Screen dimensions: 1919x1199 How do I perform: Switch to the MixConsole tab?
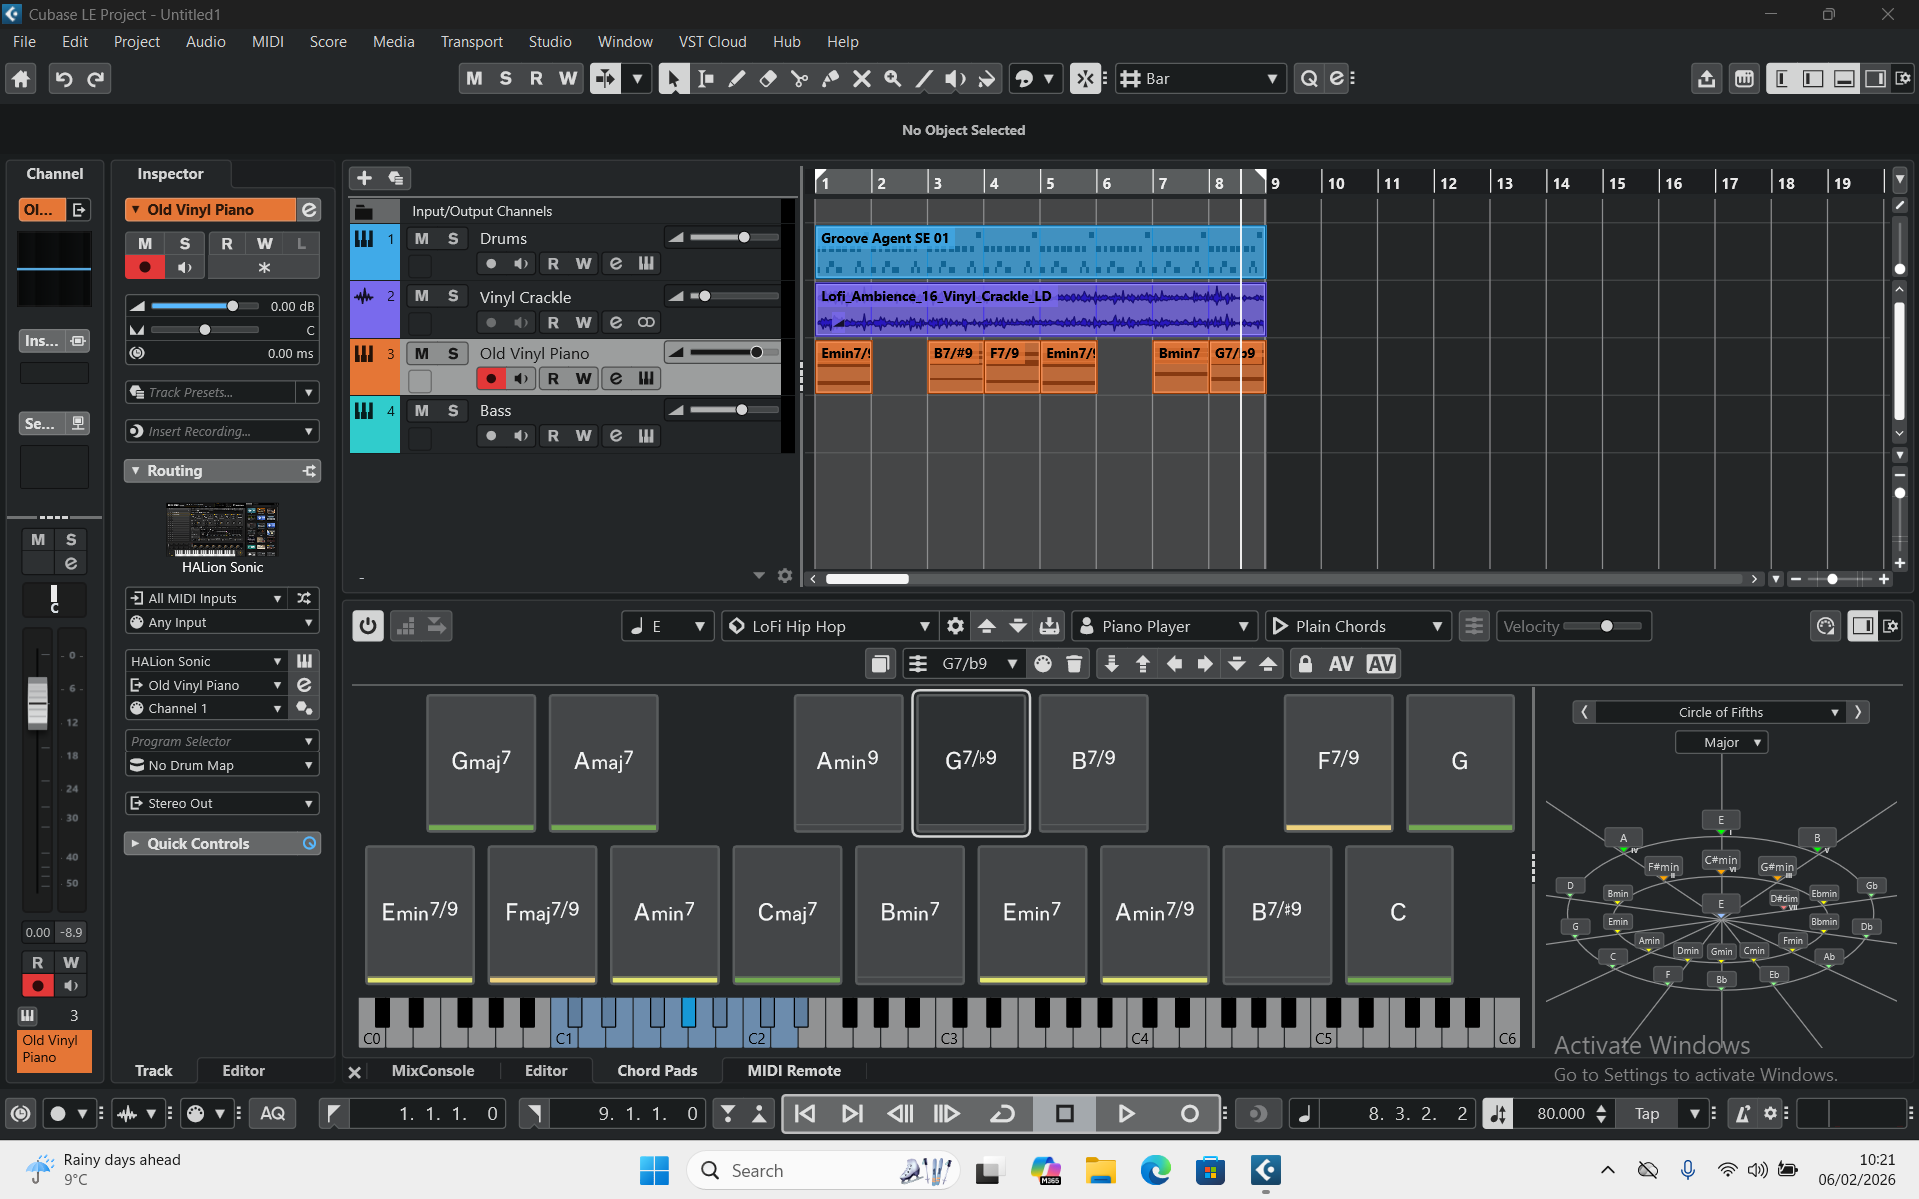433,1070
